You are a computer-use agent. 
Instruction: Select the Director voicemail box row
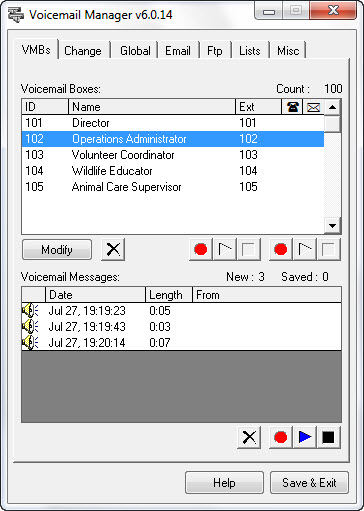(173, 123)
